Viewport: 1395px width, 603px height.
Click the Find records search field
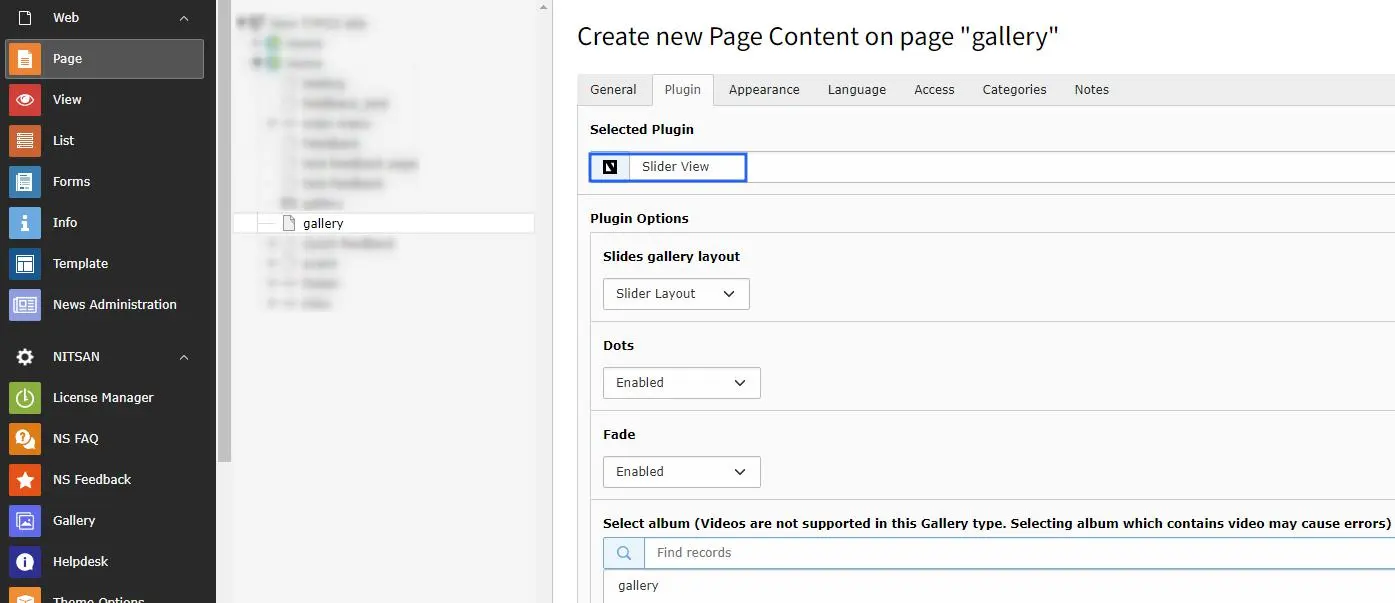[1019, 553]
